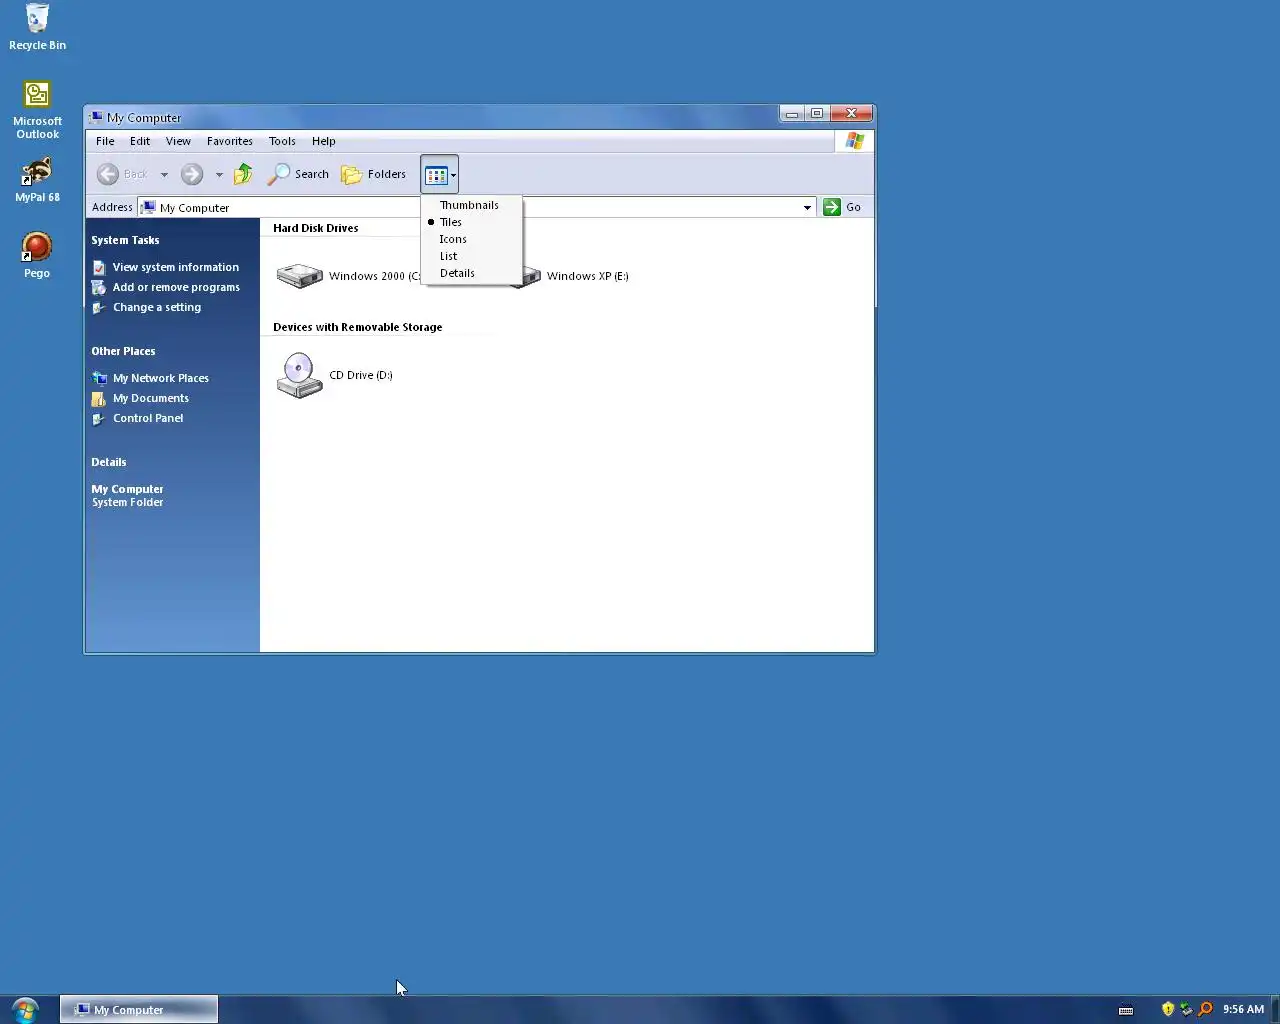
Task: Click the Views toolbar button
Action: 439,174
